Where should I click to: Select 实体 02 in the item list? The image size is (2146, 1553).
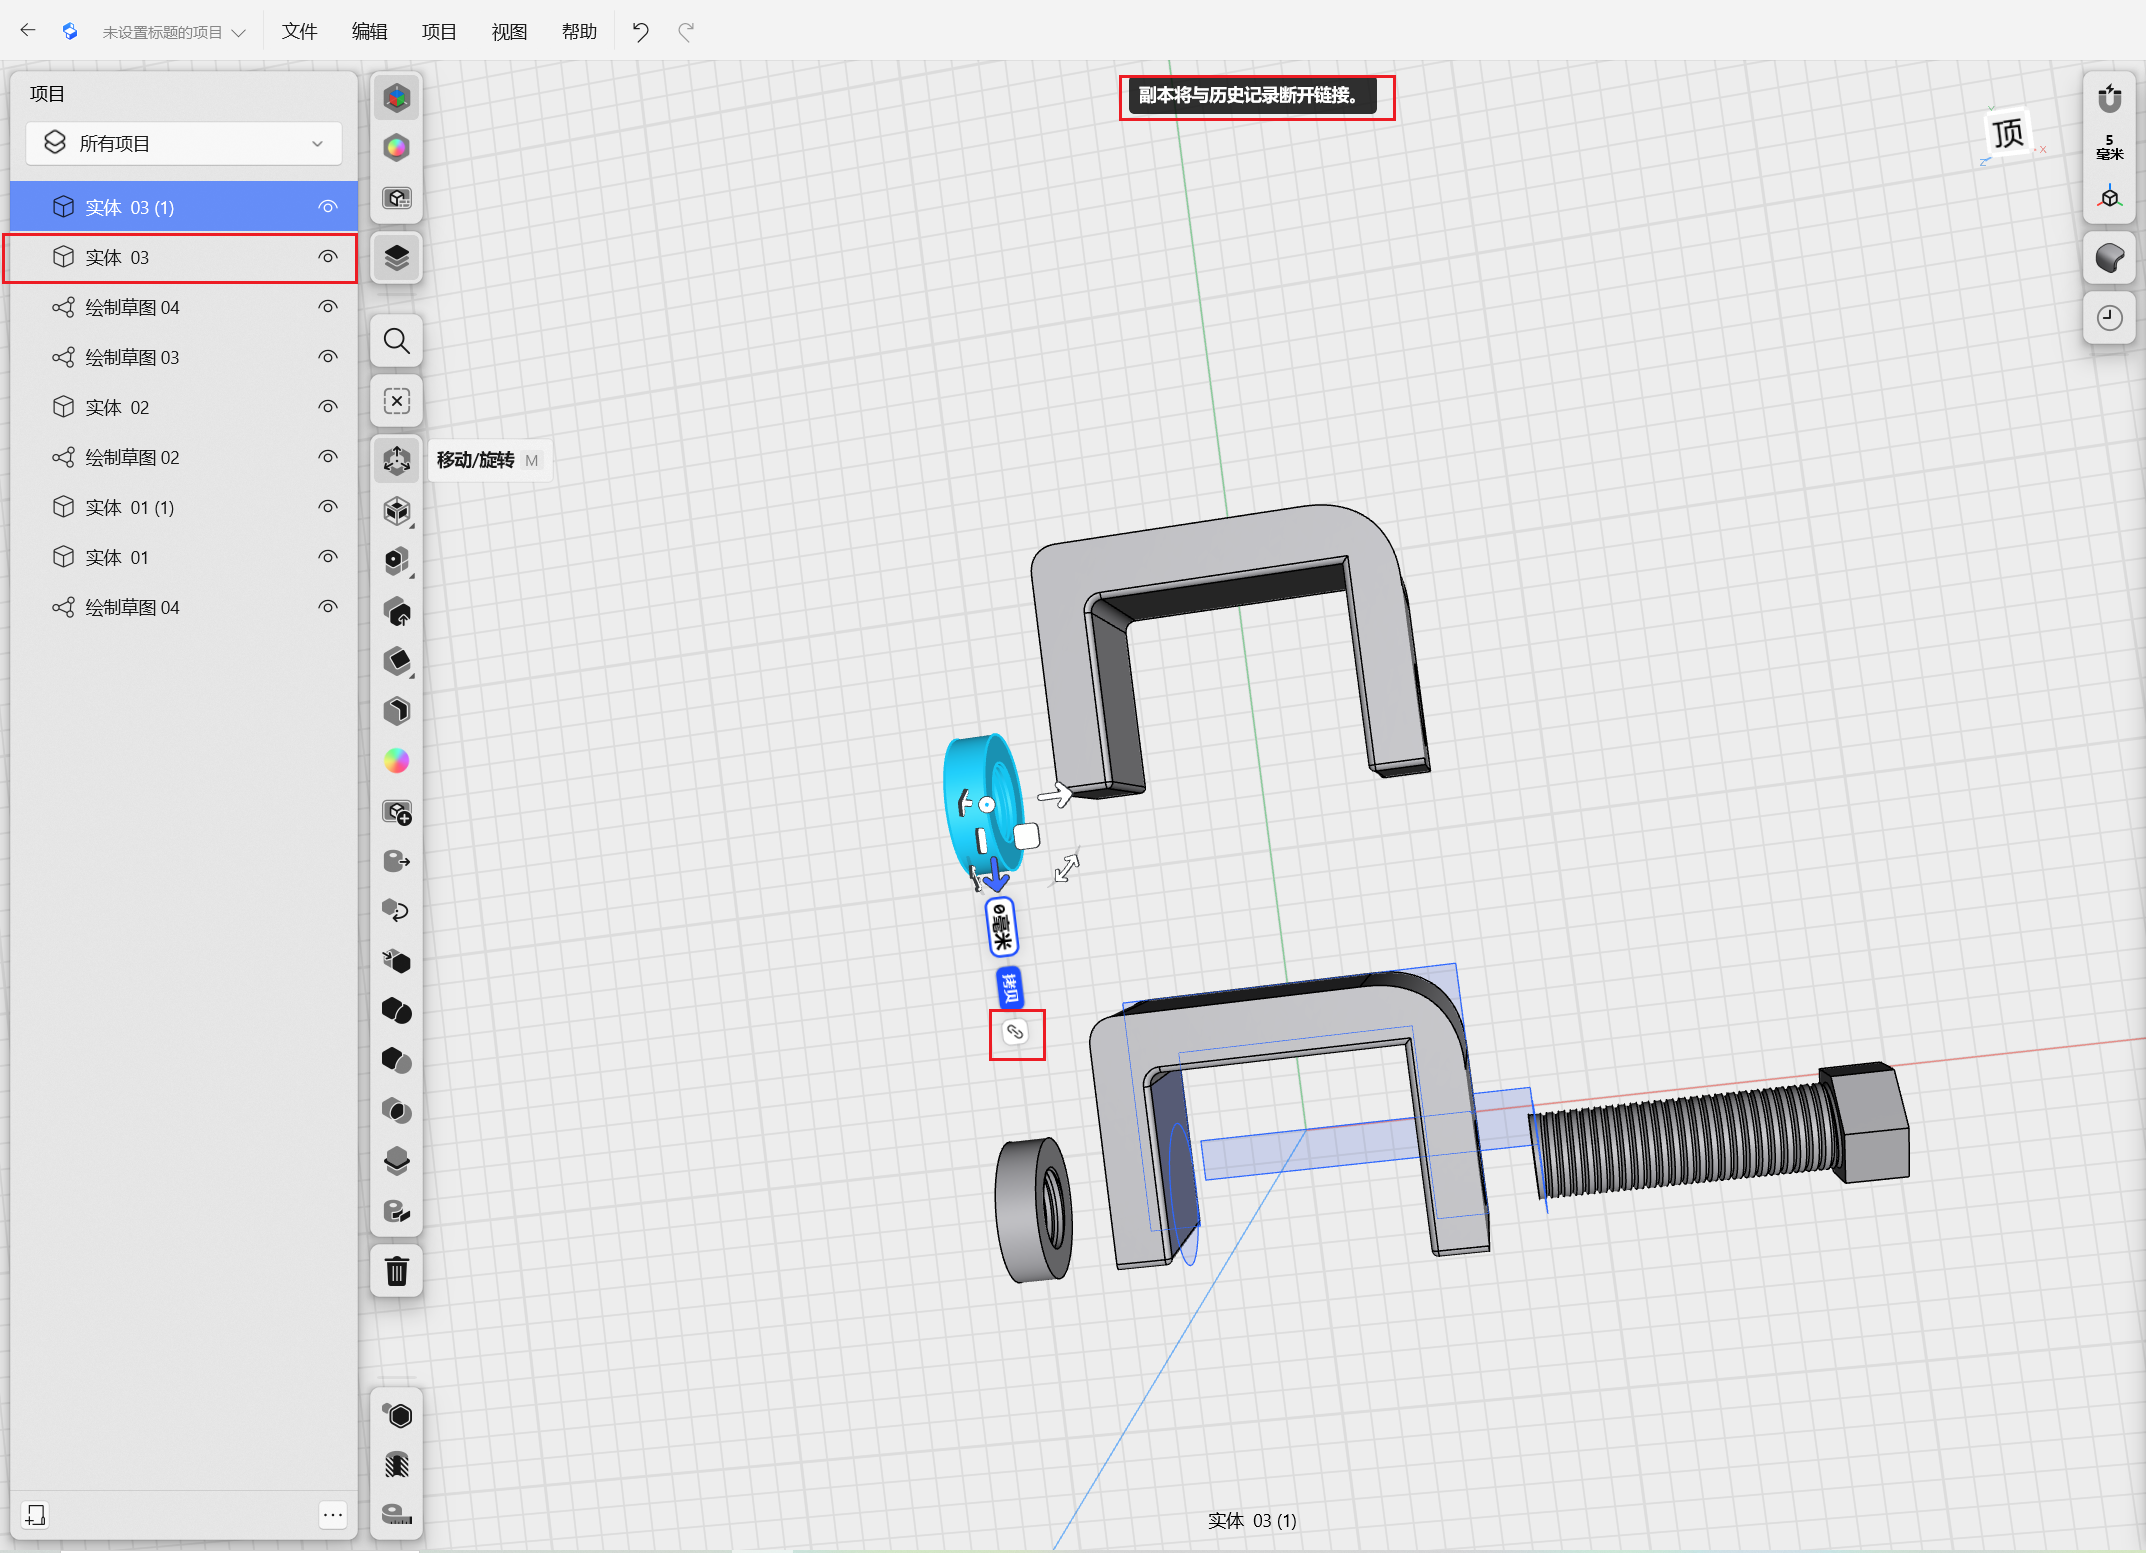pos(117,407)
